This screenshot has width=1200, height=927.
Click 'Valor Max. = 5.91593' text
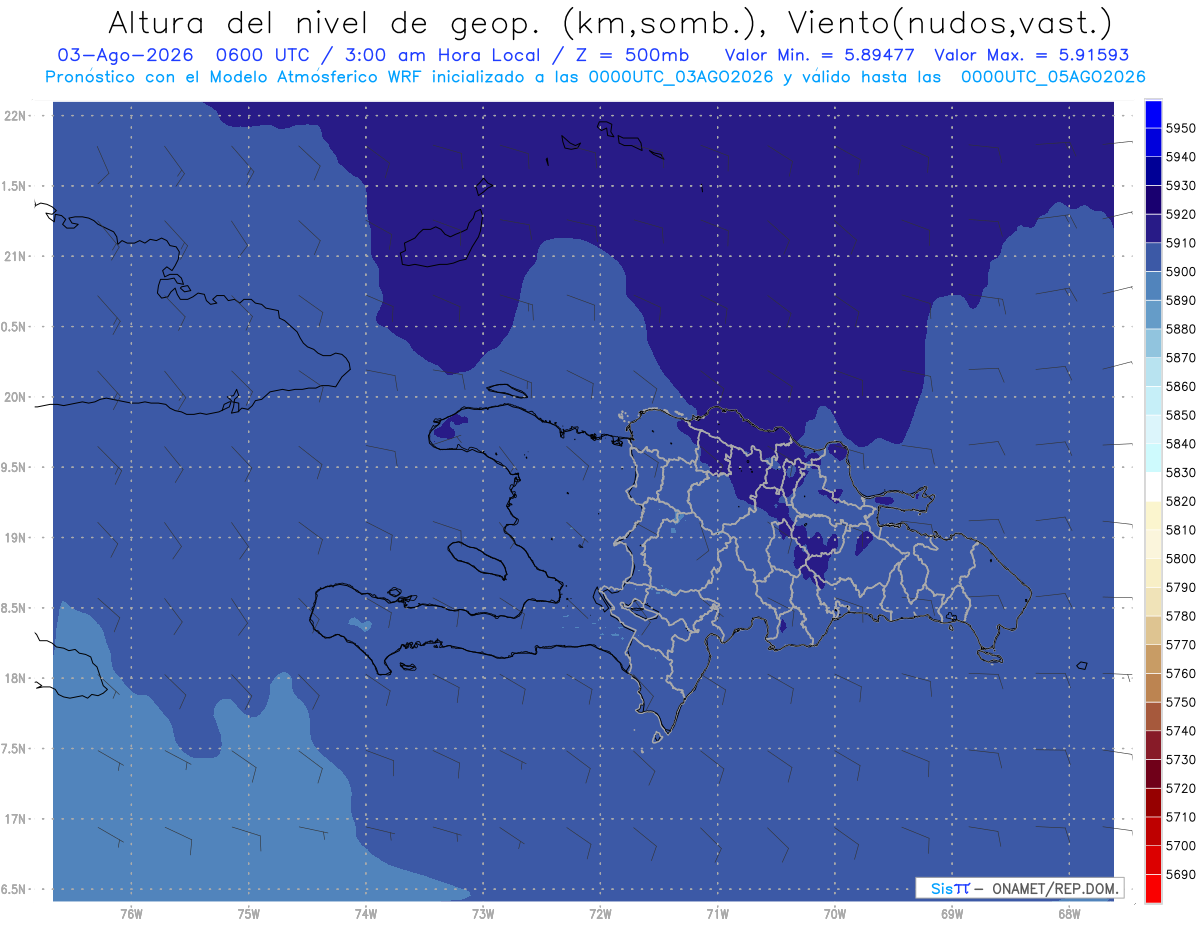1032,55
